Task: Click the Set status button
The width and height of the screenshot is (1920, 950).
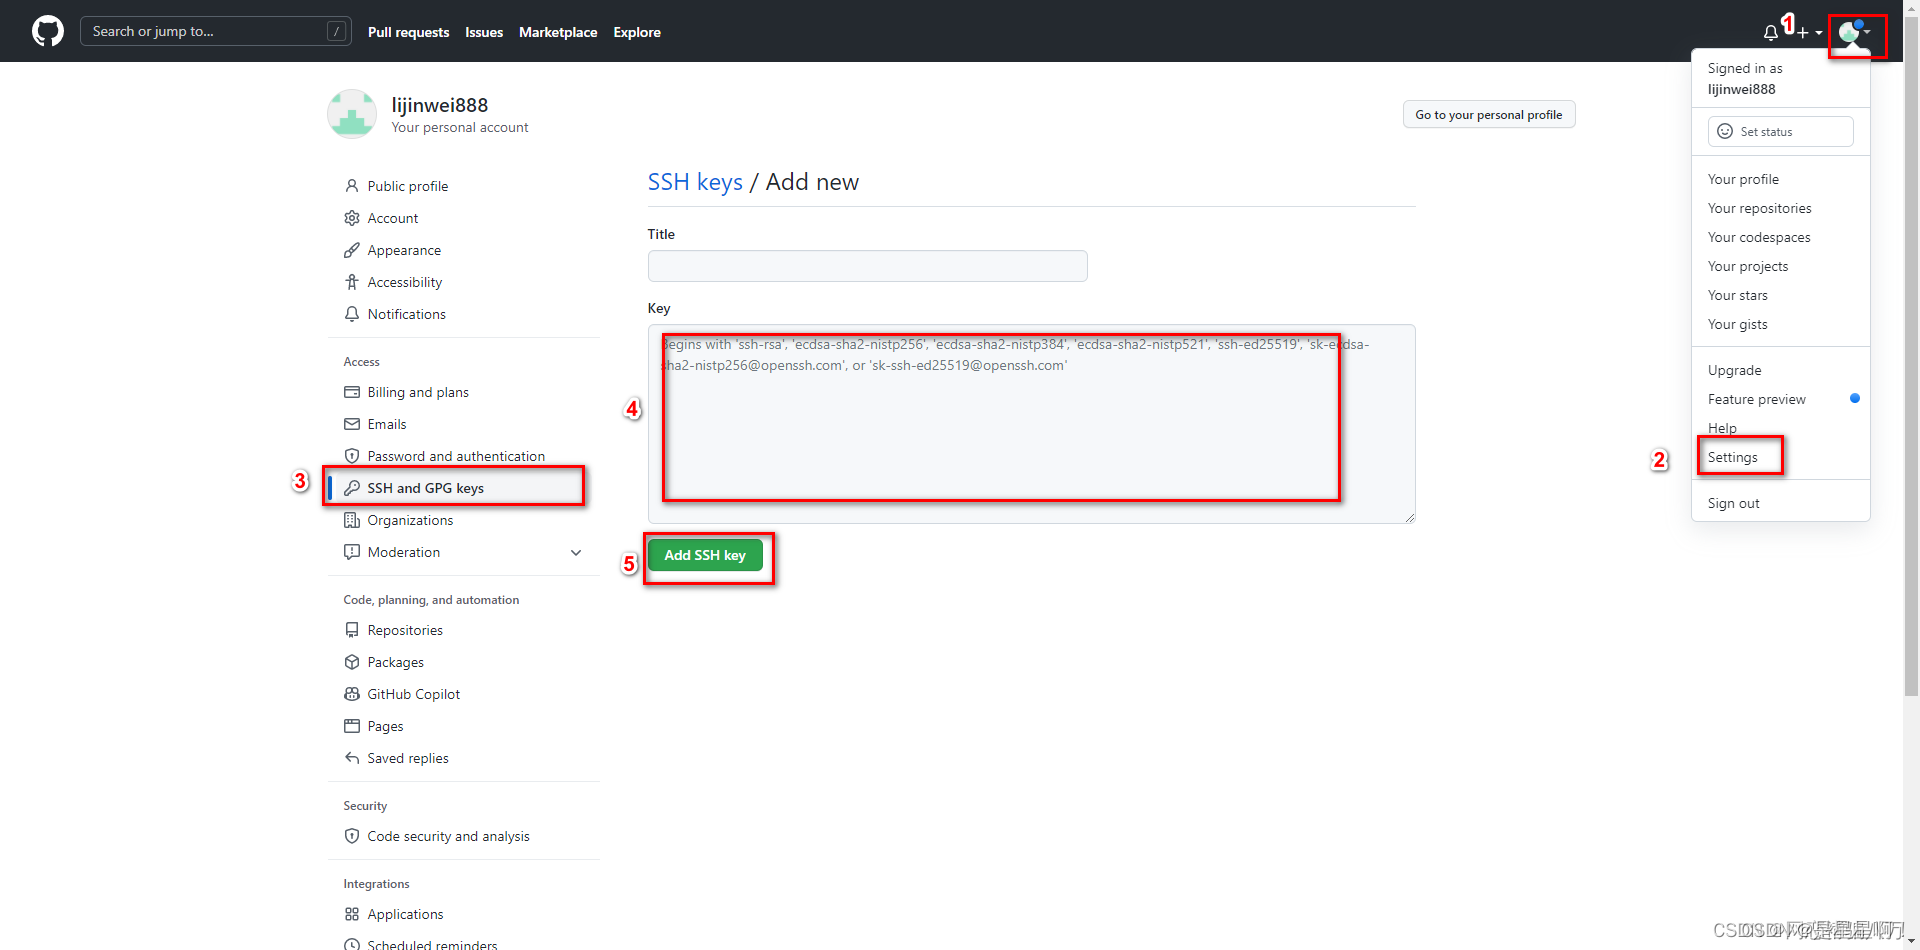Action: click(x=1781, y=131)
